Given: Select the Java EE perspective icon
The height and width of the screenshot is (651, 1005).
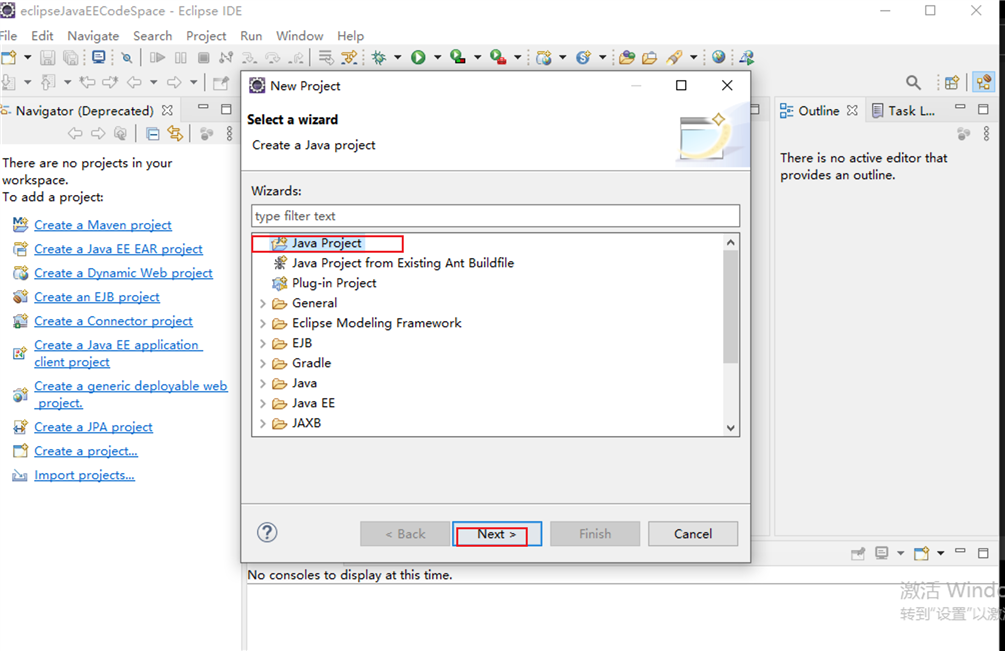Looking at the screenshot, I should (983, 82).
